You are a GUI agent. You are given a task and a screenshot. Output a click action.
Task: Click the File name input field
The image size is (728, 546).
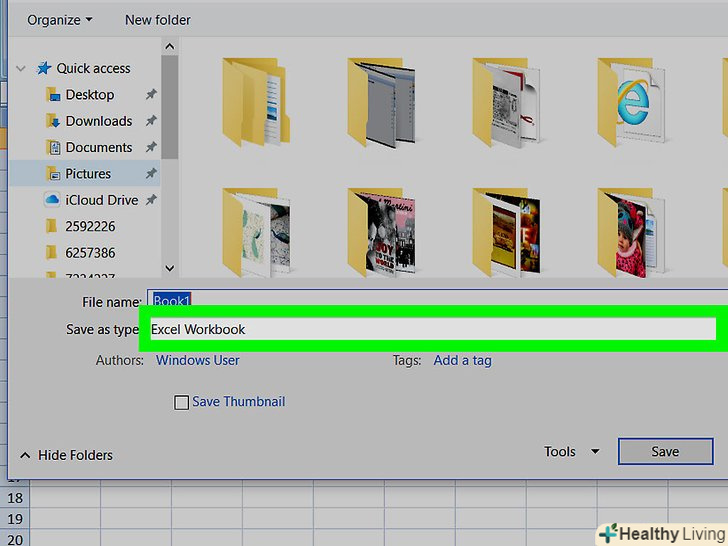[437, 299]
